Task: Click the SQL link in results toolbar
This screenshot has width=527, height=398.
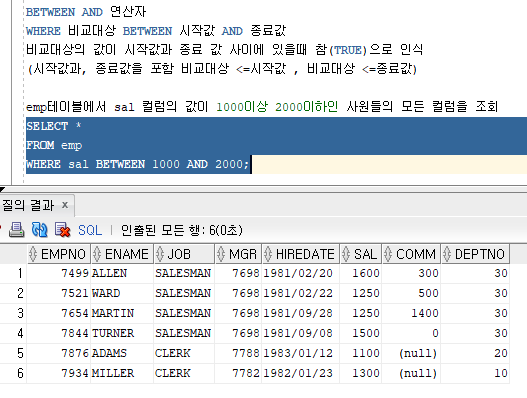Action: tap(90, 230)
